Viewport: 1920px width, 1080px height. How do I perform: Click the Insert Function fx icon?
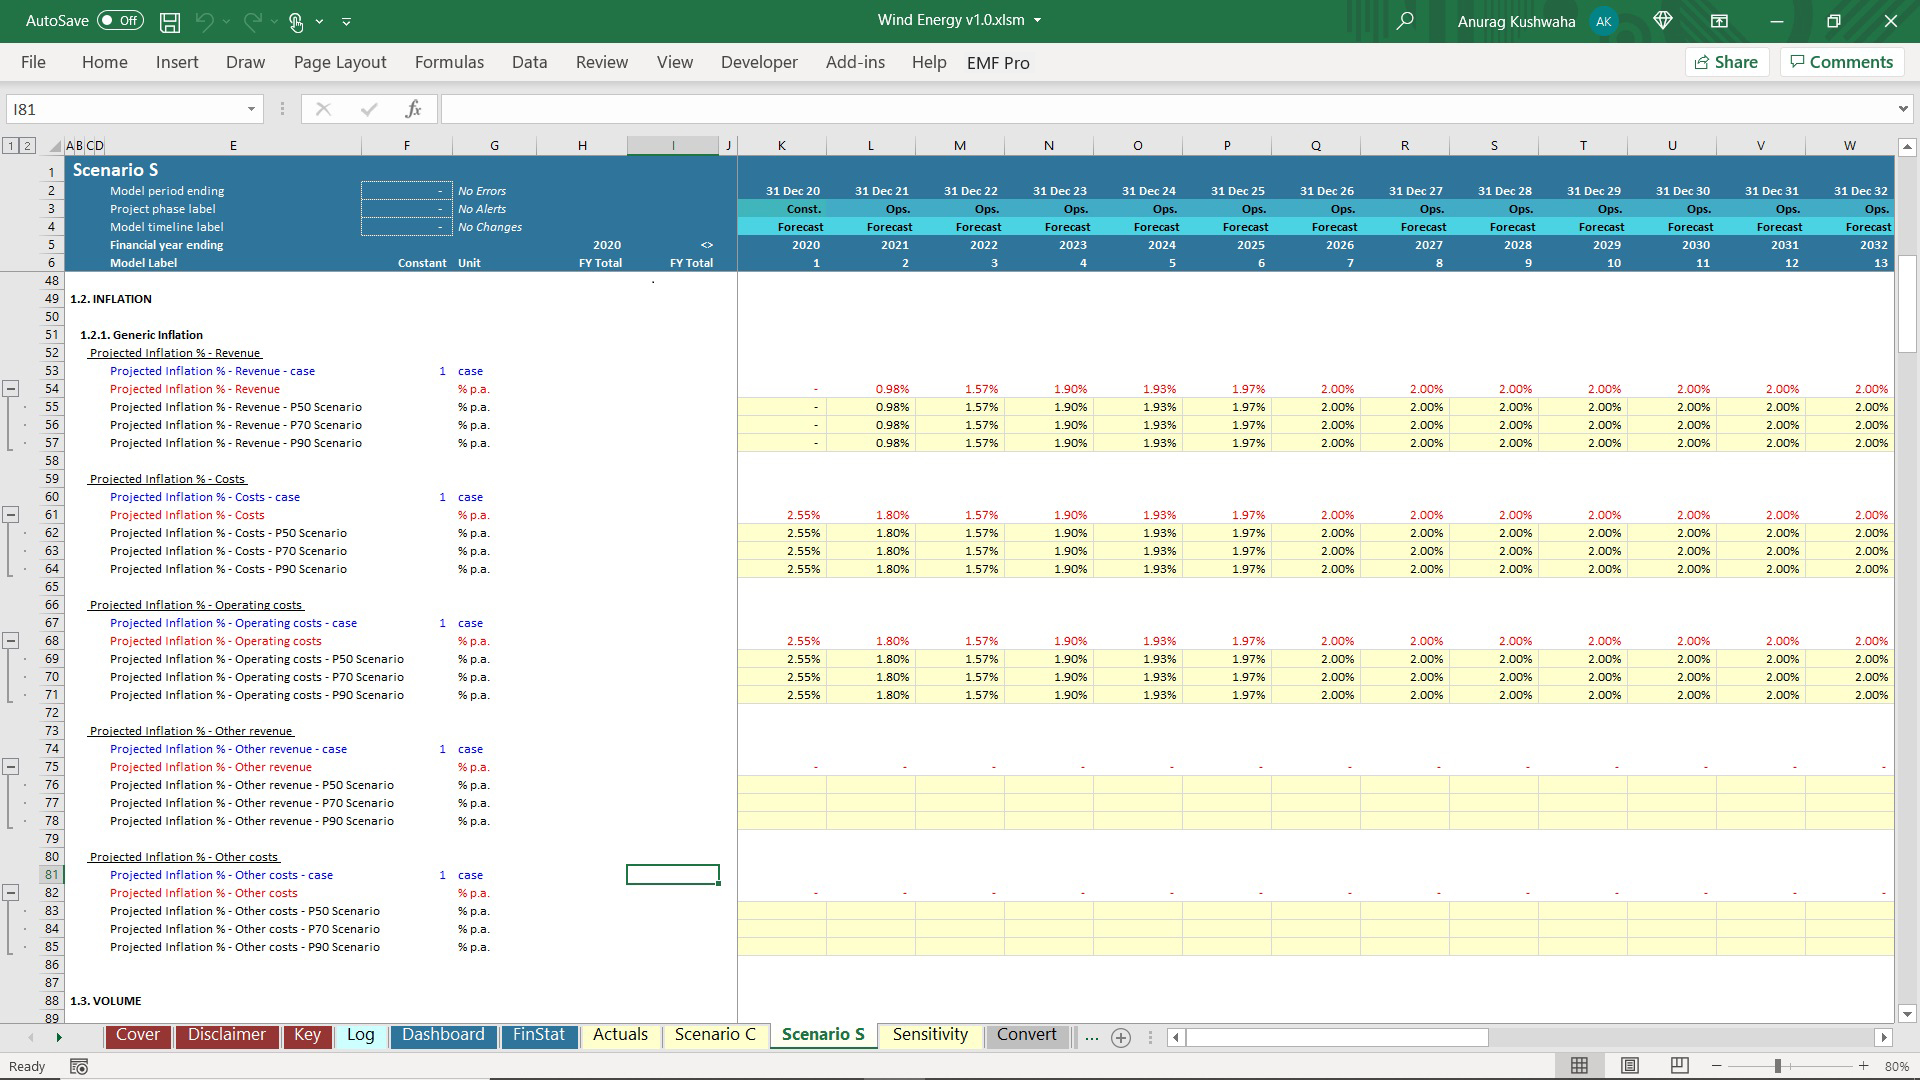click(412, 109)
